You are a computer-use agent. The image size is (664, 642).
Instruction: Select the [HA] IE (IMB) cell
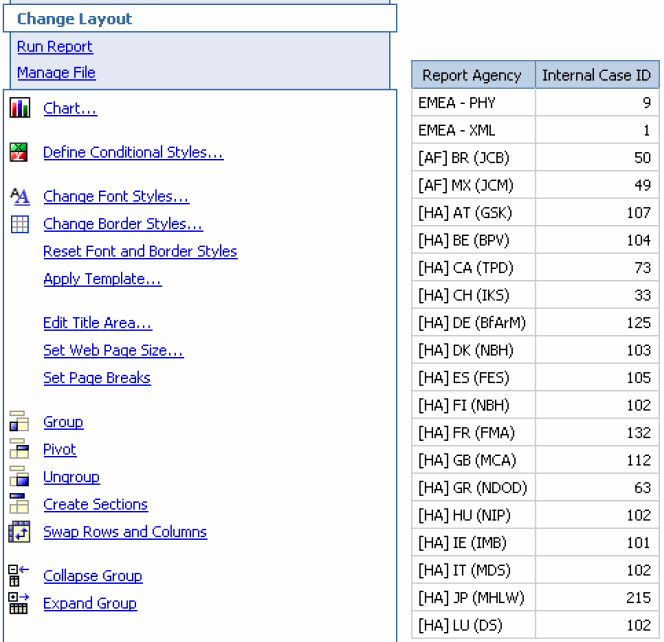473,543
